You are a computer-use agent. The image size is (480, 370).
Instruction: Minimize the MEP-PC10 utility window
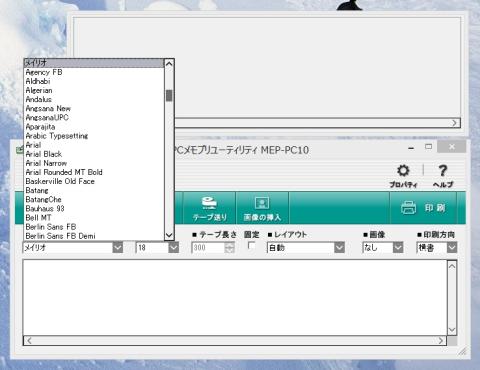point(411,147)
